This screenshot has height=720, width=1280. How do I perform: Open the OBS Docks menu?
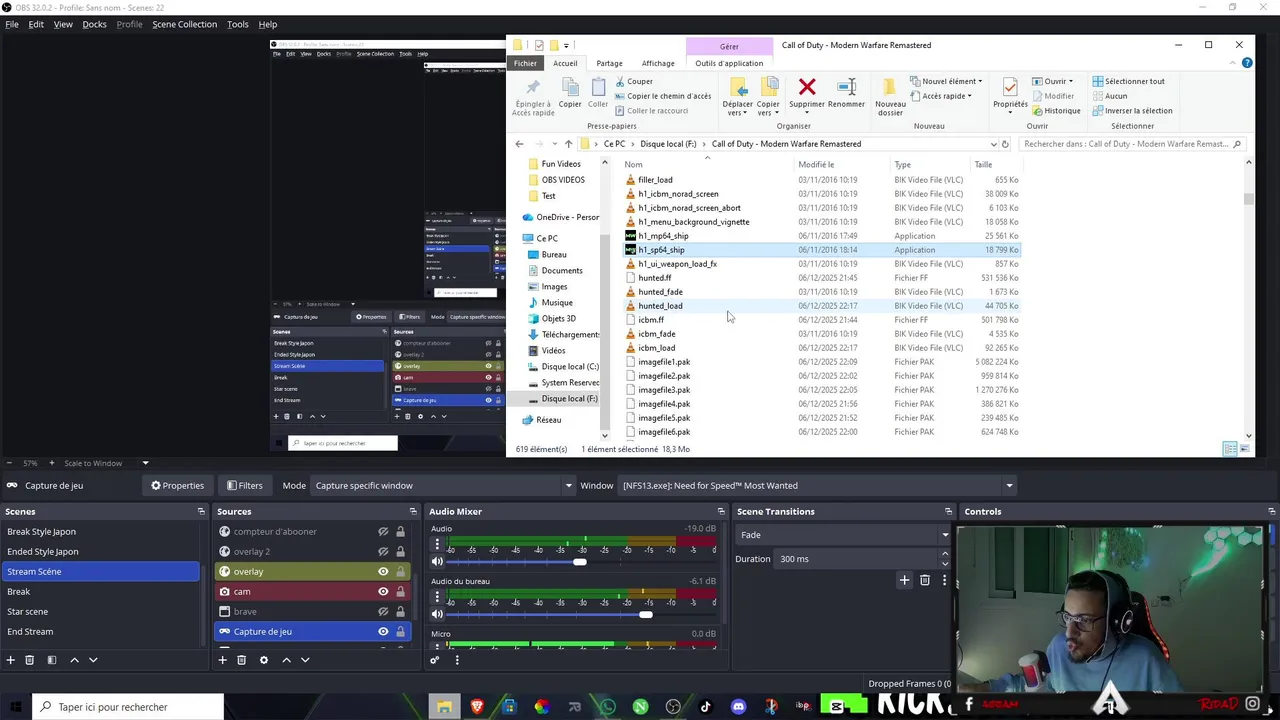[94, 24]
